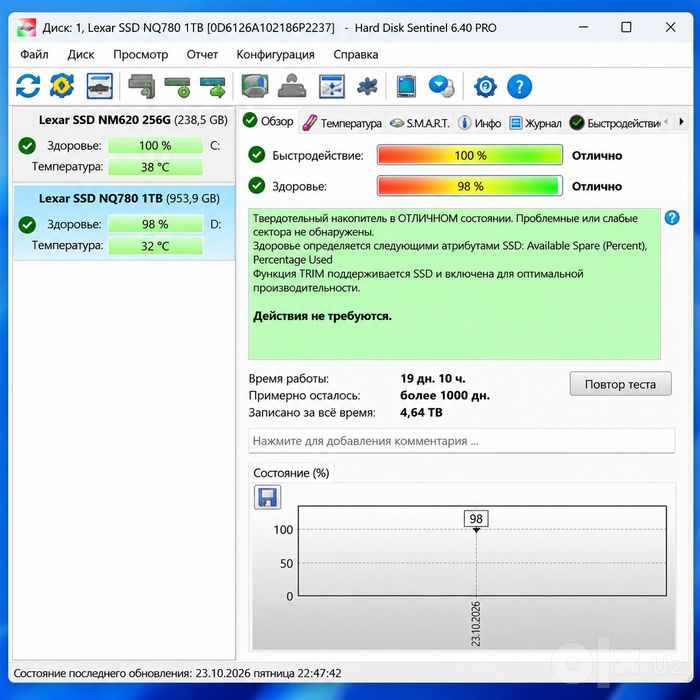
Task: Click the blue splat-shaped toolbar icon
Action: pos(367,86)
